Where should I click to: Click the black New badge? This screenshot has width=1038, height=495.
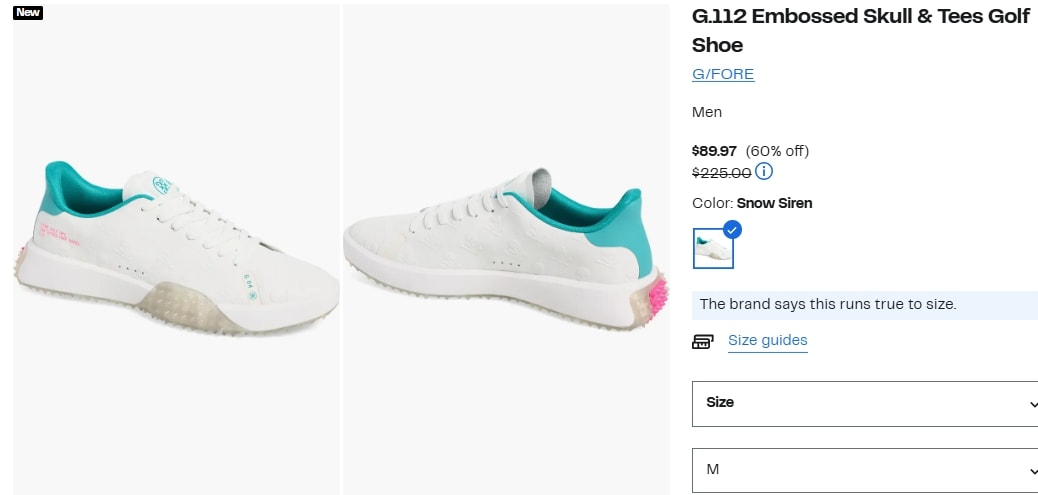pos(28,13)
